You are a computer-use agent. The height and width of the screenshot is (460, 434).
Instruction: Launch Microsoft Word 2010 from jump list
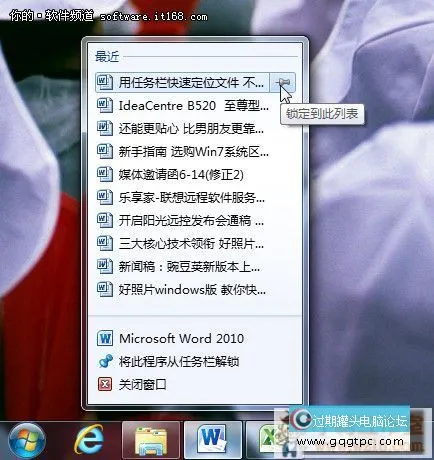pos(195,339)
